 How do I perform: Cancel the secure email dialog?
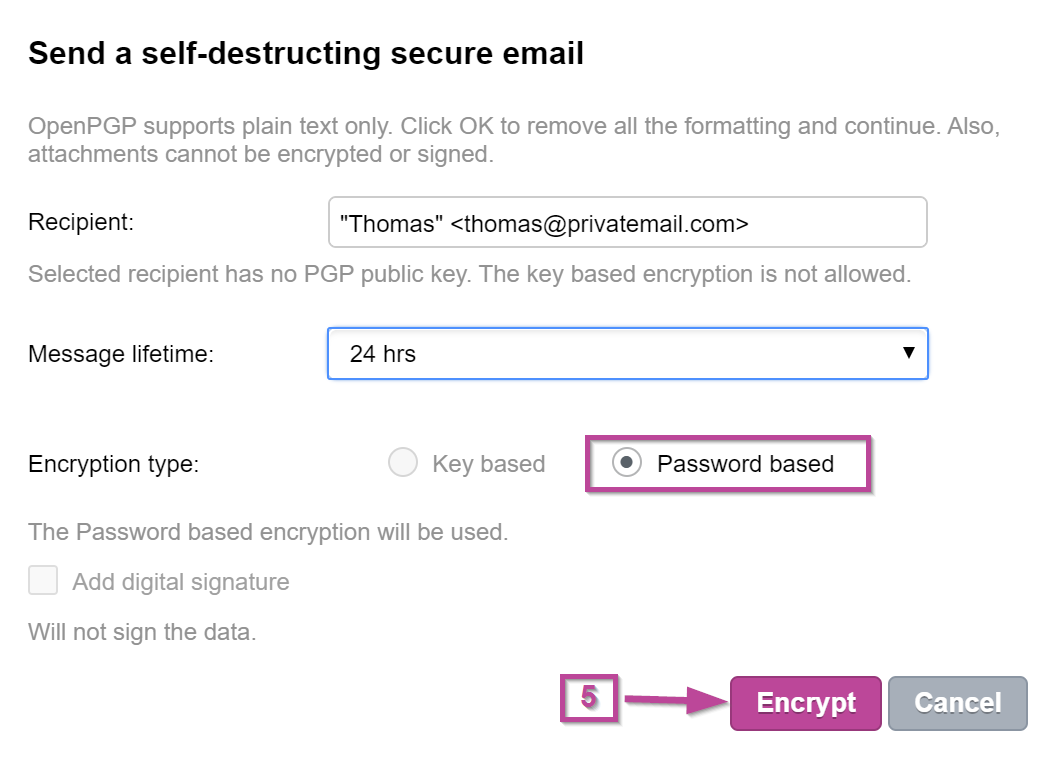(957, 703)
